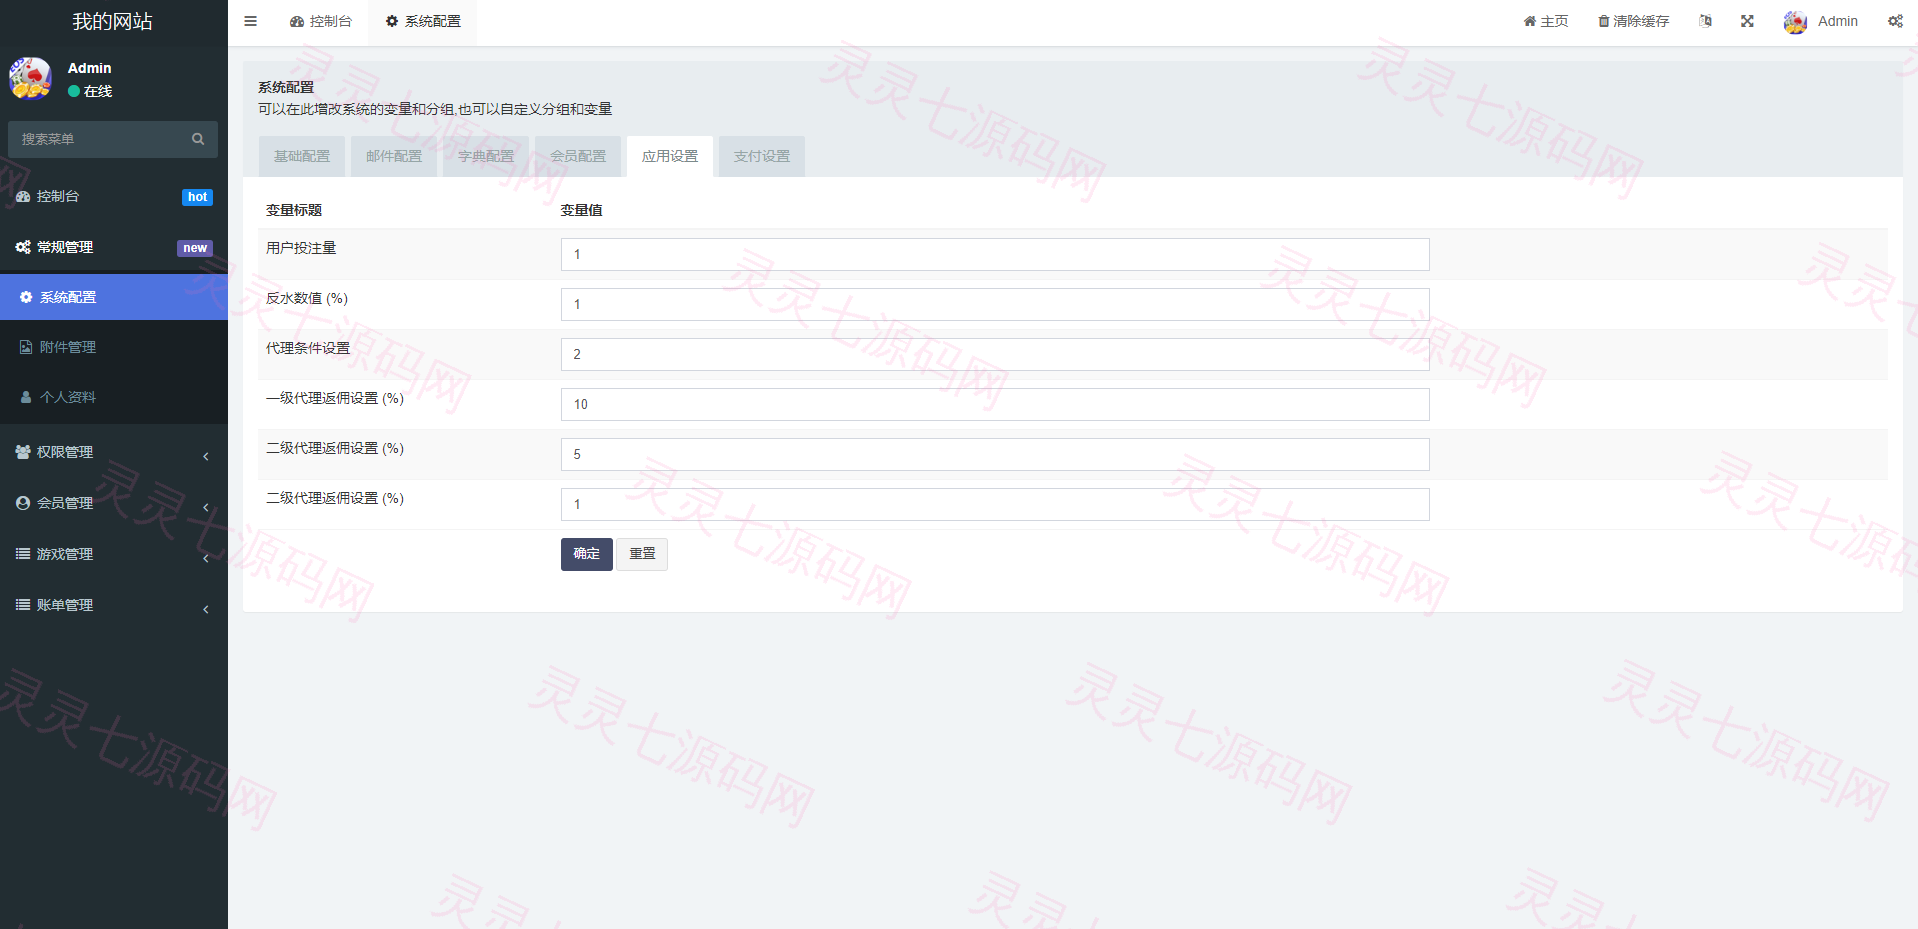Click the 我的网站 site title
This screenshot has width=1918, height=929.
113,21
